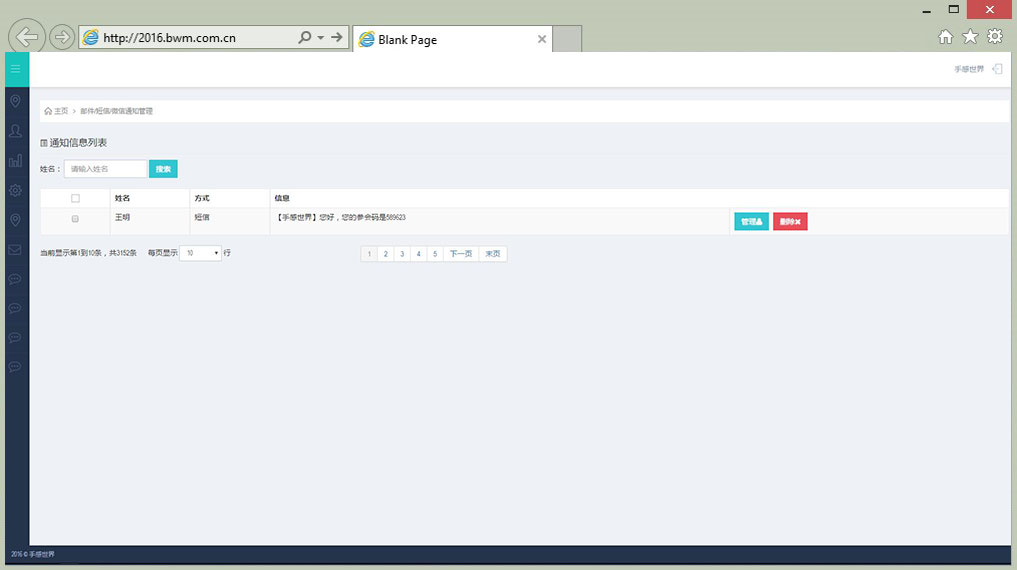Go to page 4 in pagination
Screen dimensions: 1017x570
(x=418, y=254)
